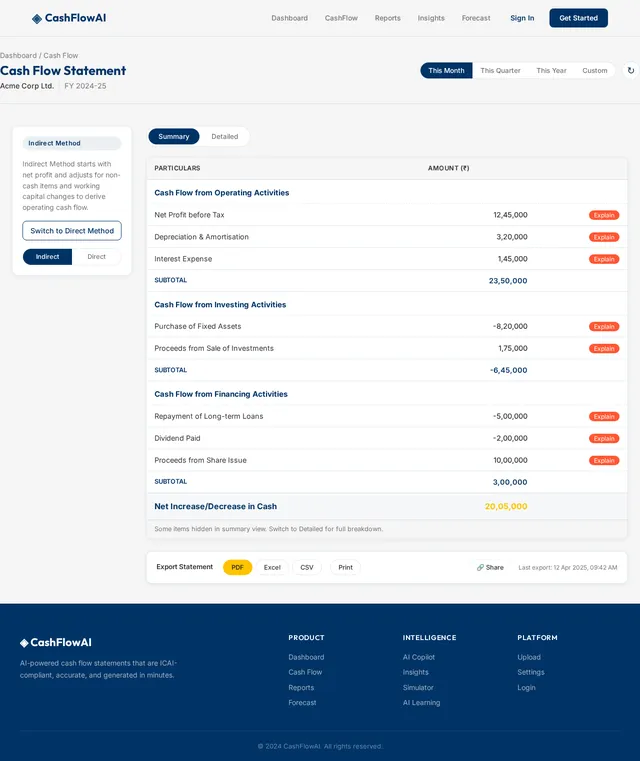Export statement as PDF
The height and width of the screenshot is (761, 640).
[237, 567]
